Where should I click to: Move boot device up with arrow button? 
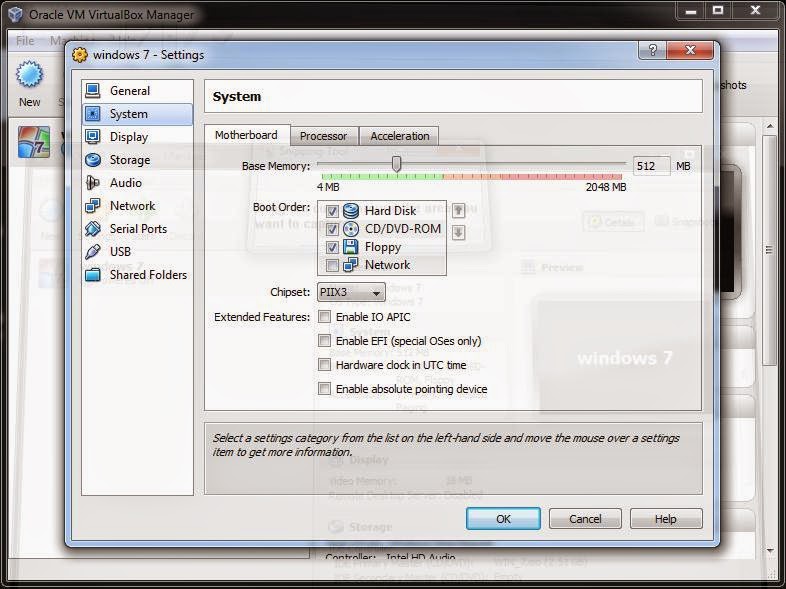click(x=458, y=211)
